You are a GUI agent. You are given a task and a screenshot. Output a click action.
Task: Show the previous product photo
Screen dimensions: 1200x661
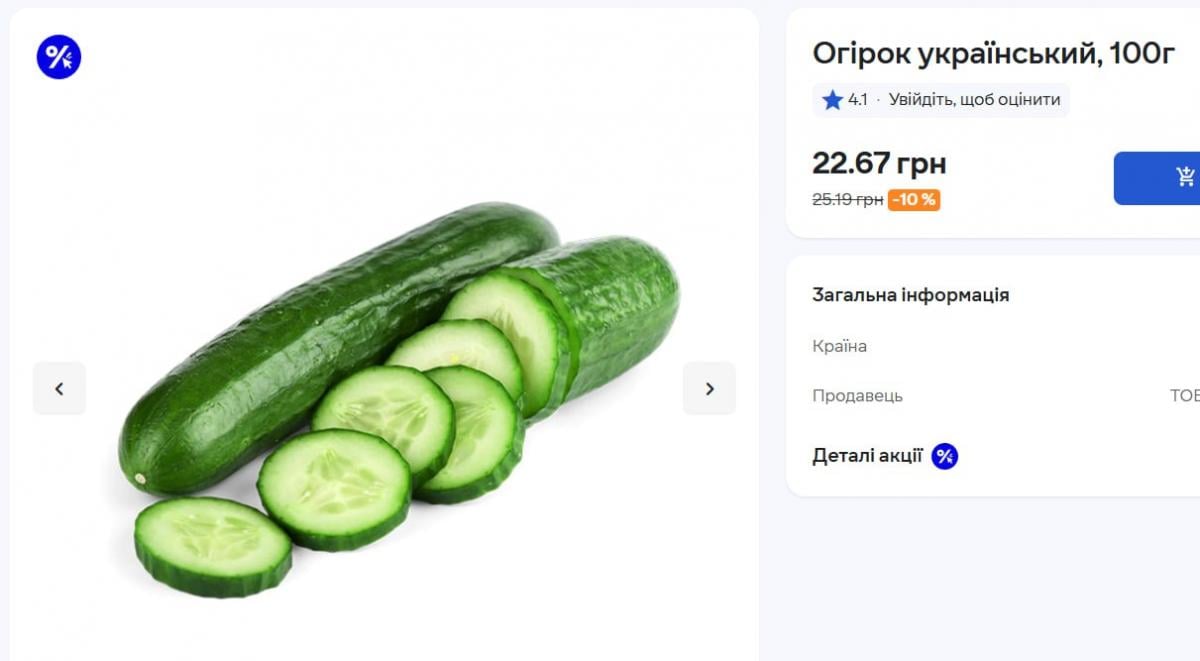click(x=59, y=388)
